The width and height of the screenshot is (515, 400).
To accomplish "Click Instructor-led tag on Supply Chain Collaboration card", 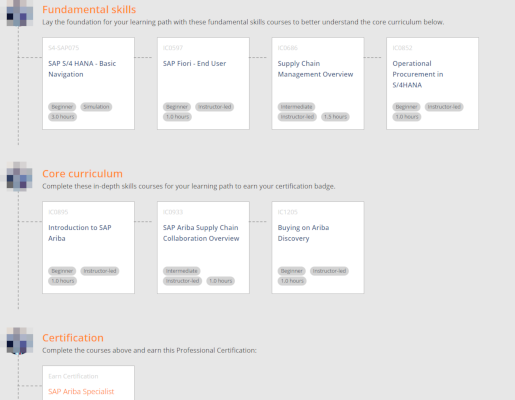I will coord(182,281).
